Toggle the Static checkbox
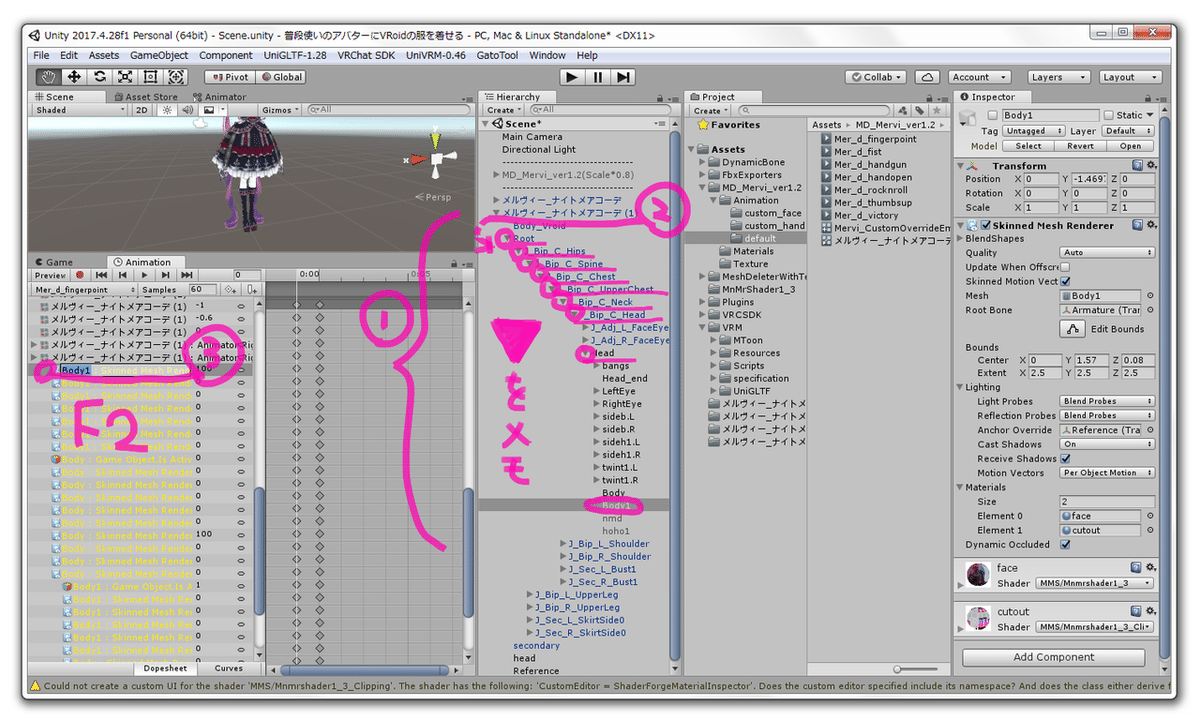The height and width of the screenshot is (721, 1200). 1107,116
